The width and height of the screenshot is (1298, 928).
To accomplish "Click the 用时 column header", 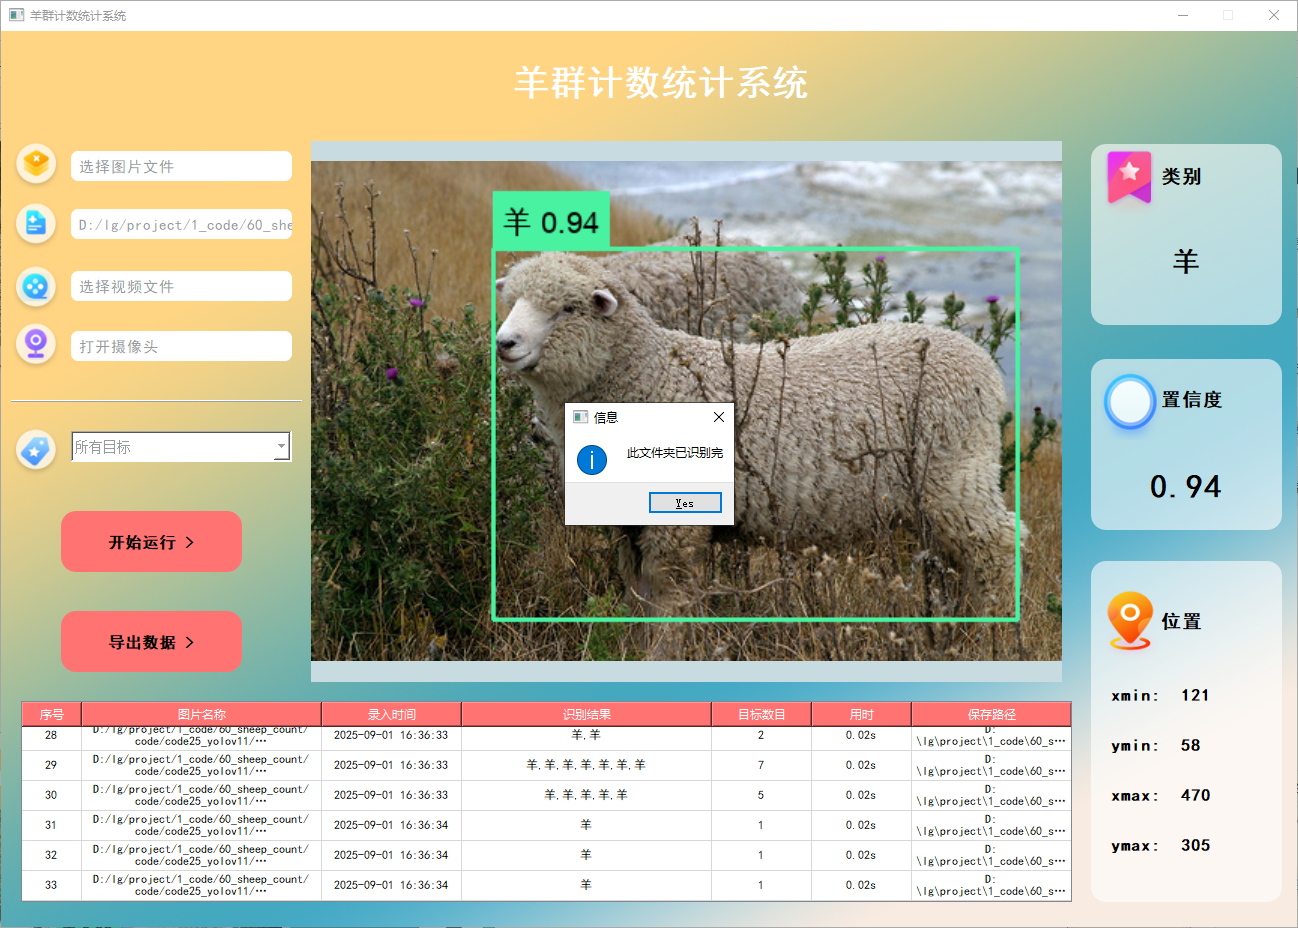I will click(x=862, y=714).
